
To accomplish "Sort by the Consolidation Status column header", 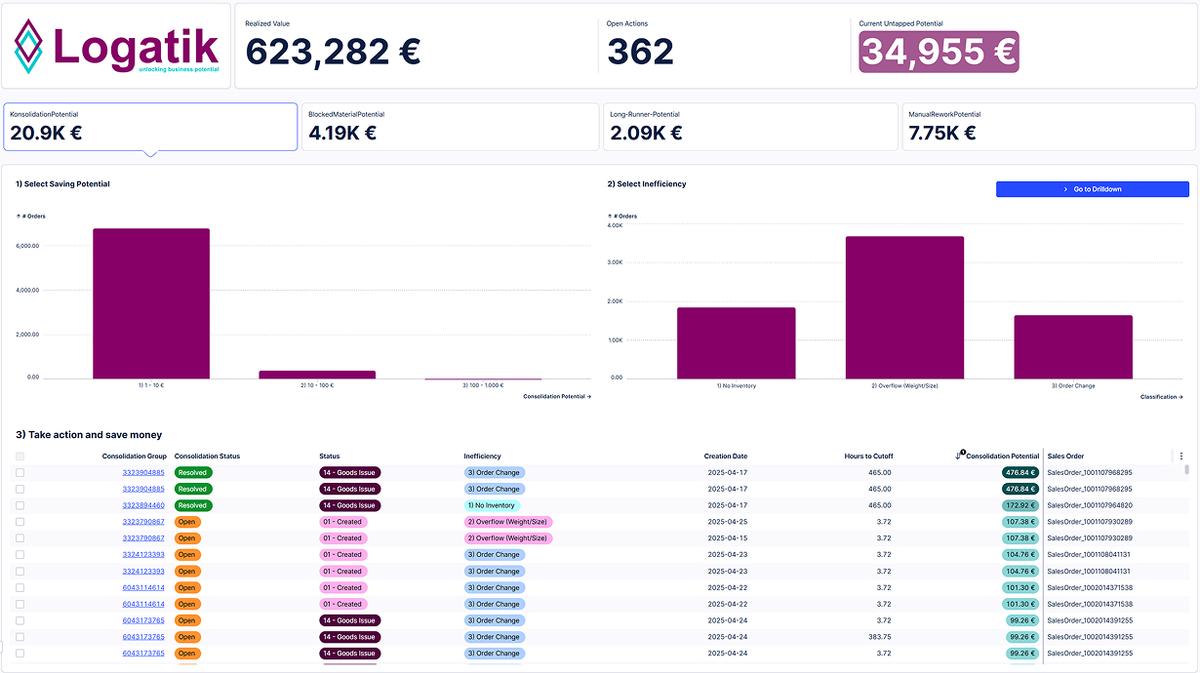I will (207, 456).
